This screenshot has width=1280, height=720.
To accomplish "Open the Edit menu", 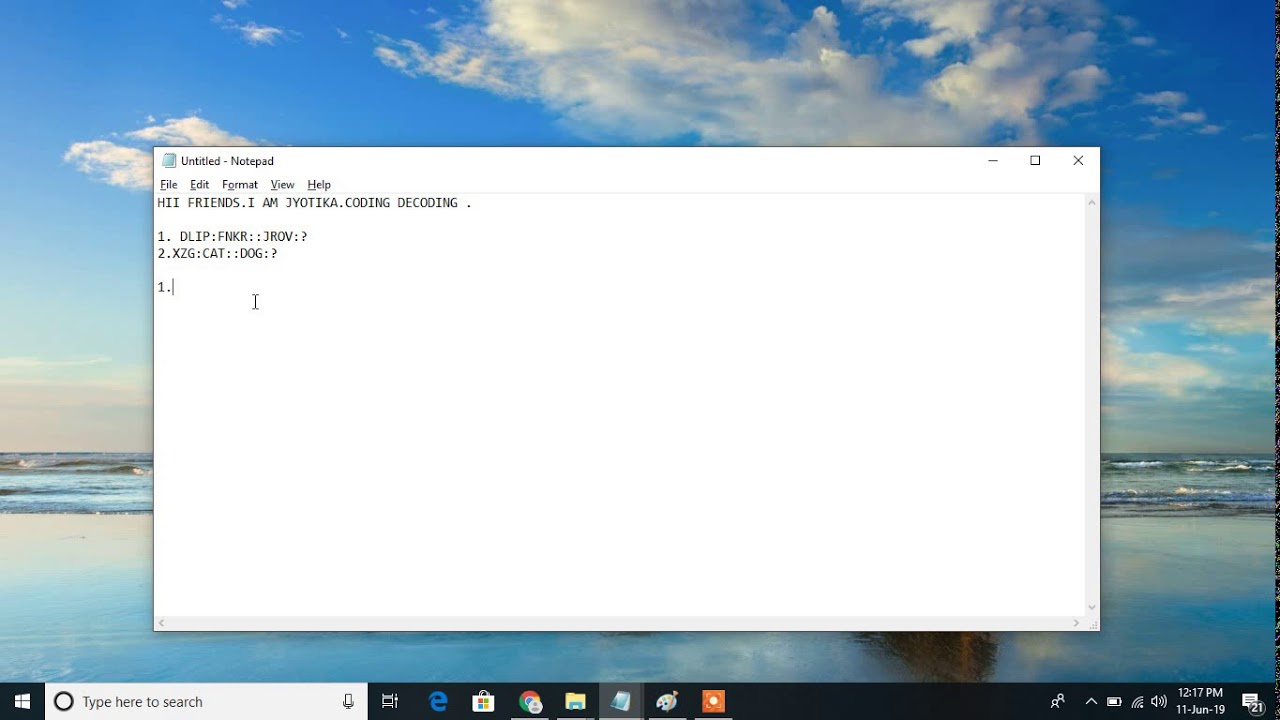I will (x=199, y=185).
